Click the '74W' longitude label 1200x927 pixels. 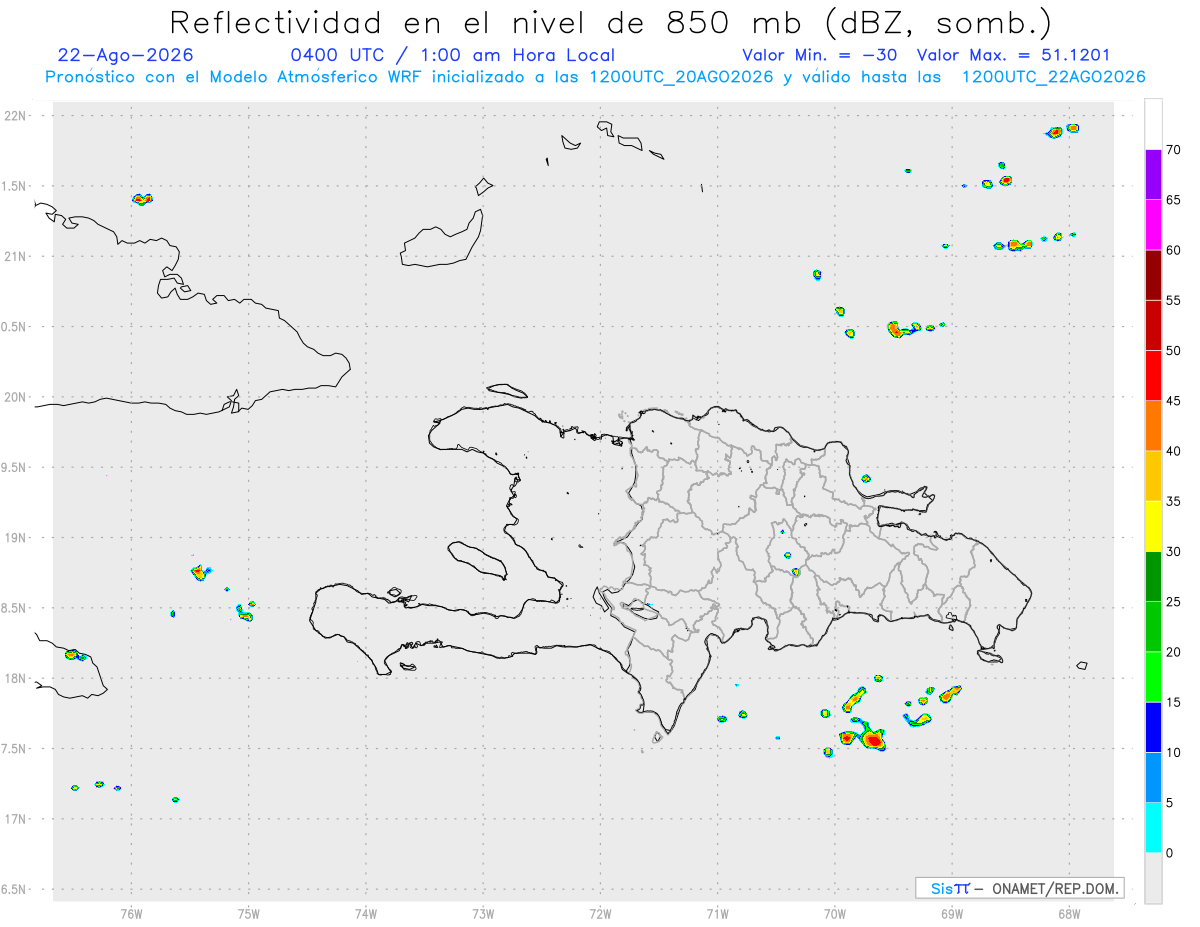[x=366, y=914]
